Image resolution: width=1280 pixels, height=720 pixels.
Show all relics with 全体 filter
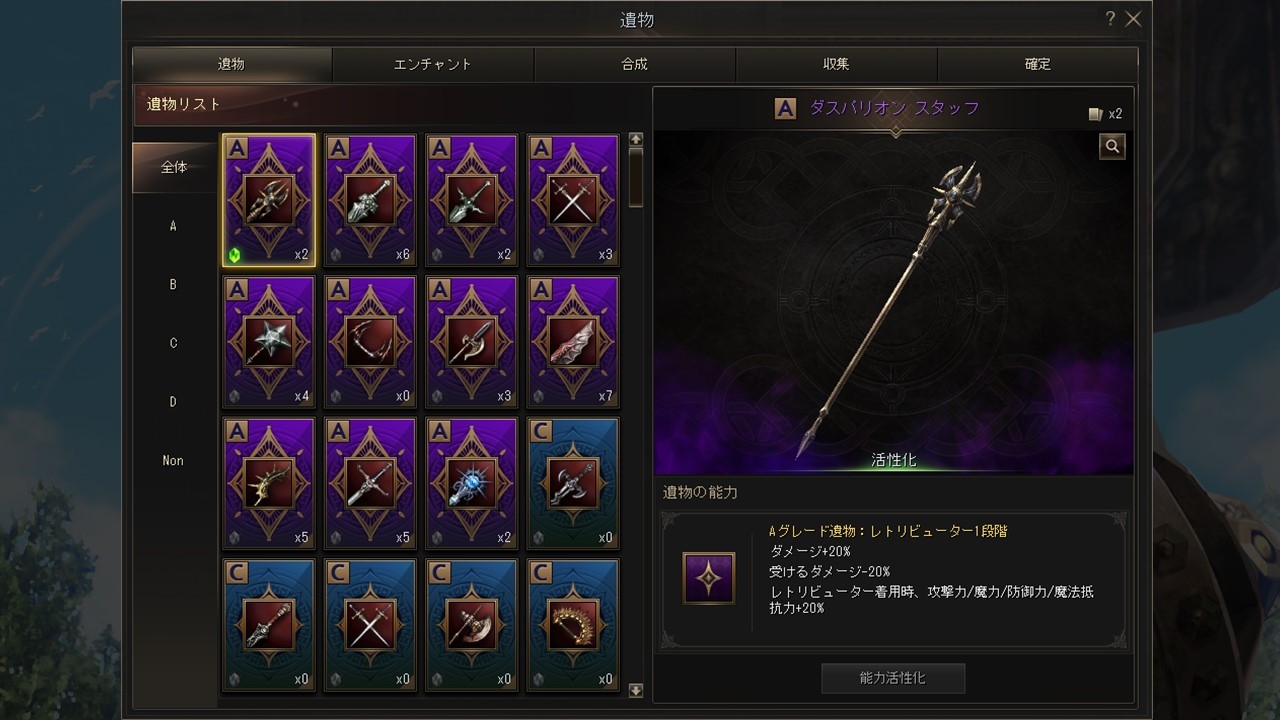click(x=174, y=167)
